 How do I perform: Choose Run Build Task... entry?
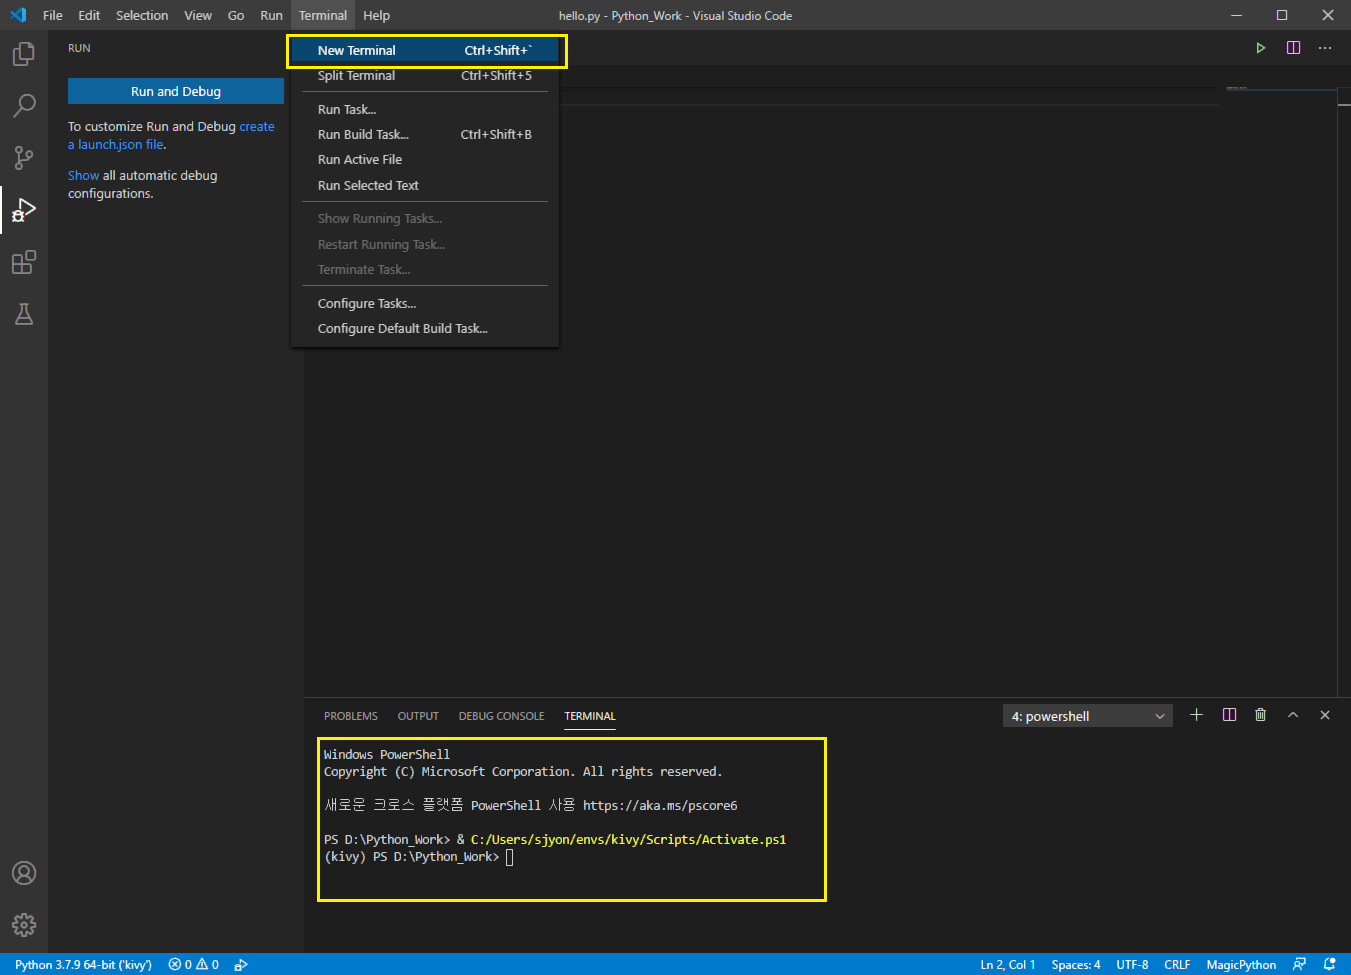coord(424,135)
